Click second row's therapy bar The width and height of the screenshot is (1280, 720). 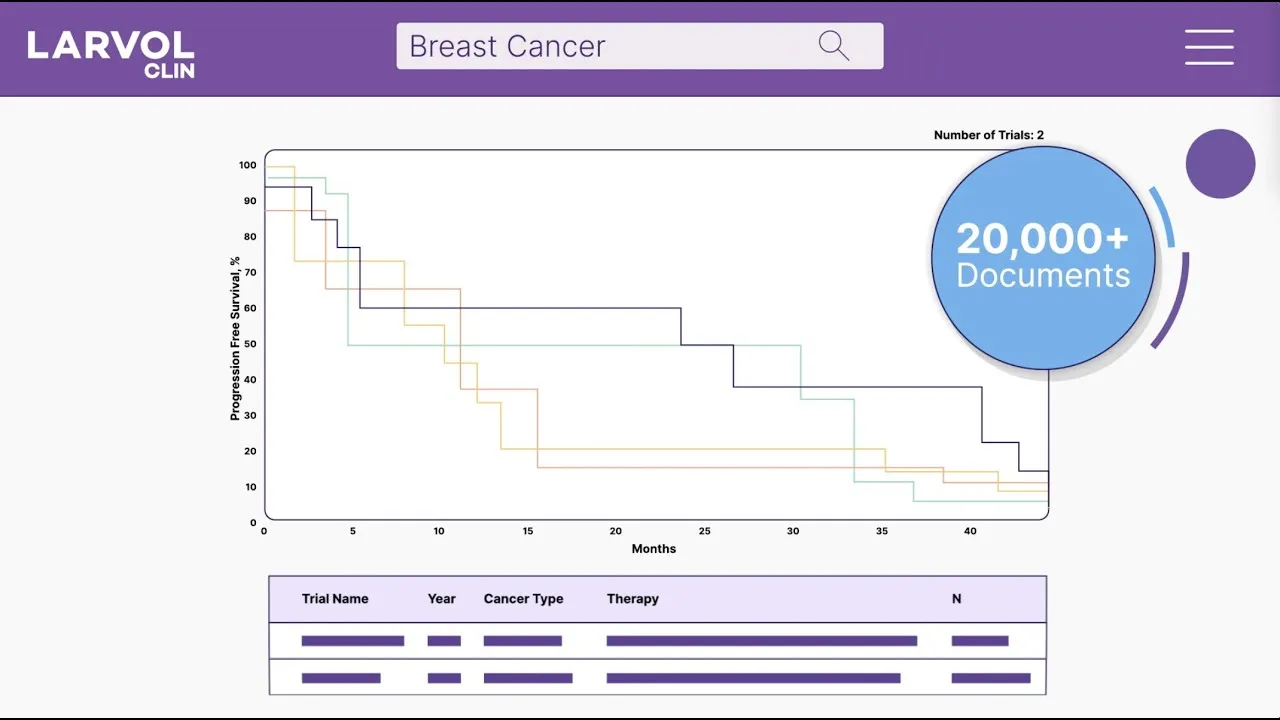tap(753, 678)
